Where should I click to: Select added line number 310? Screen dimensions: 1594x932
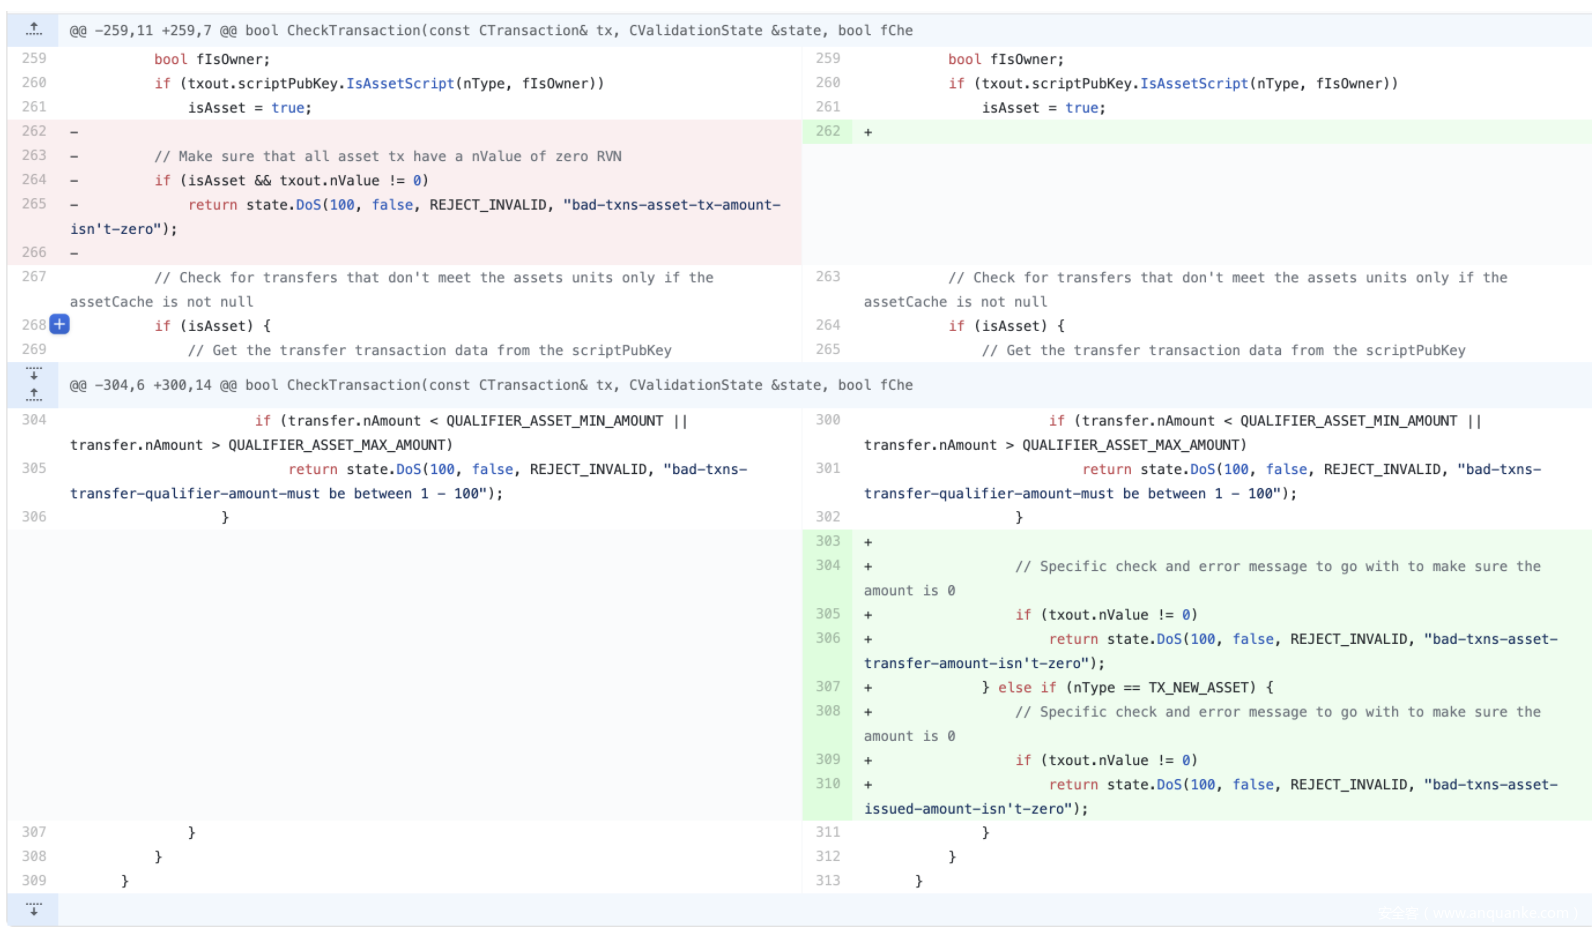(x=828, y=784)
